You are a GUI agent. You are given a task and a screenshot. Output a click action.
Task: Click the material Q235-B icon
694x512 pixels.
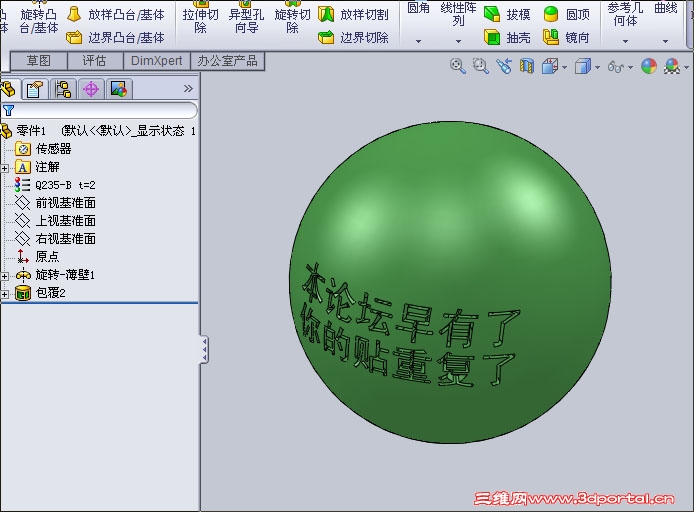[x=22, y=185]
